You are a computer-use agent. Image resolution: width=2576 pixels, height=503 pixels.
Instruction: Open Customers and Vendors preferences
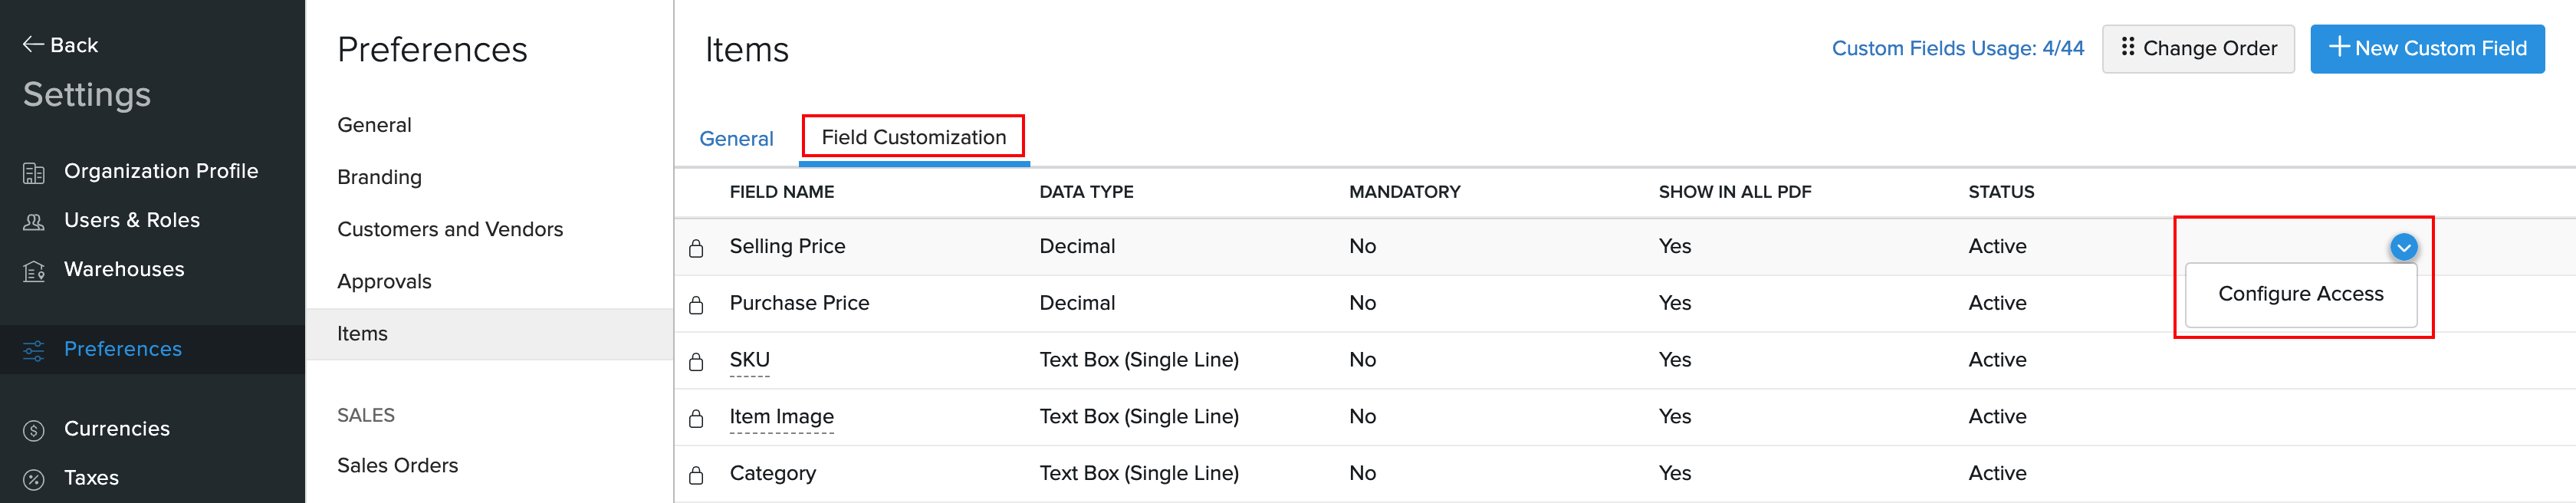coord(450,229)
